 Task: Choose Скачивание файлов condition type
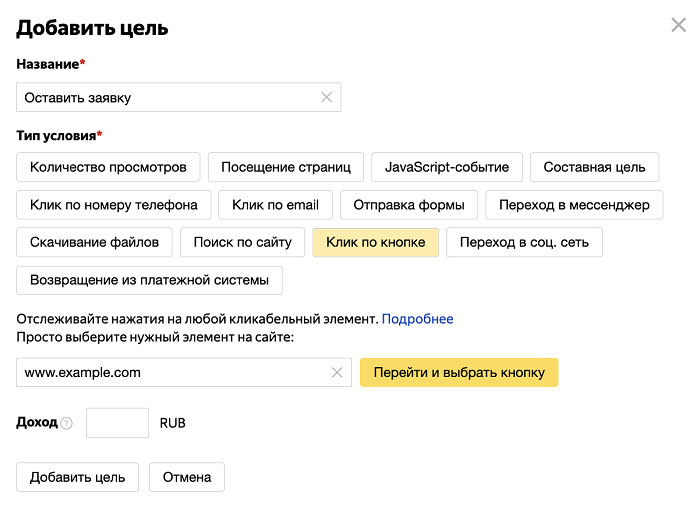click(94, 242)
